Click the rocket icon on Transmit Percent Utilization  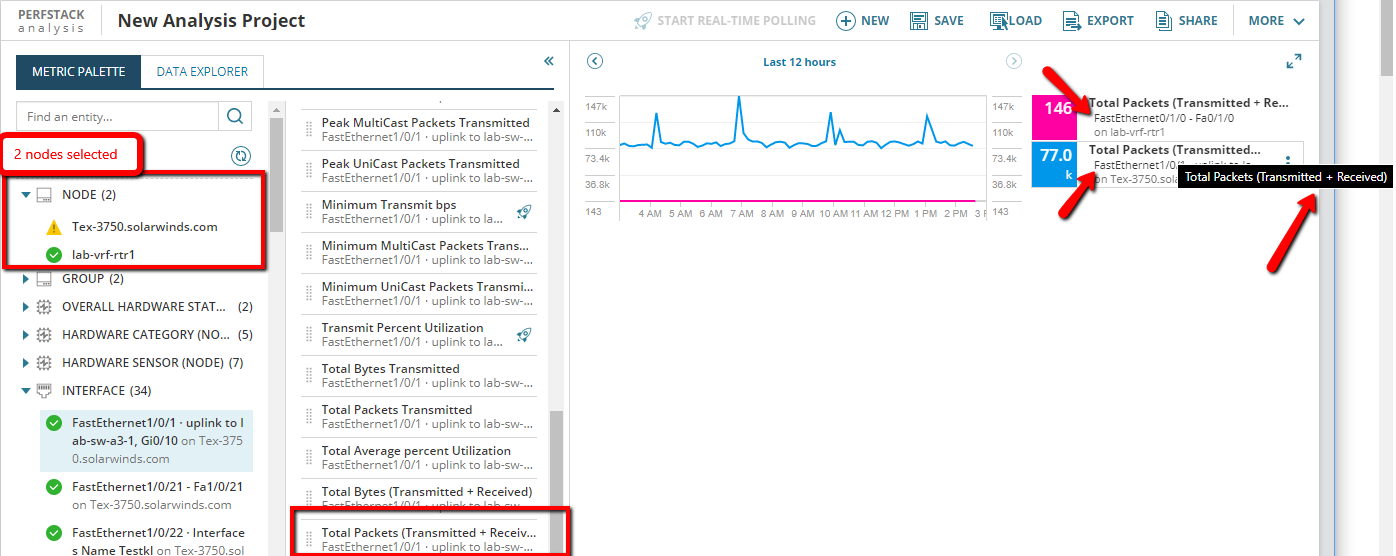click(x=524, y=335)
